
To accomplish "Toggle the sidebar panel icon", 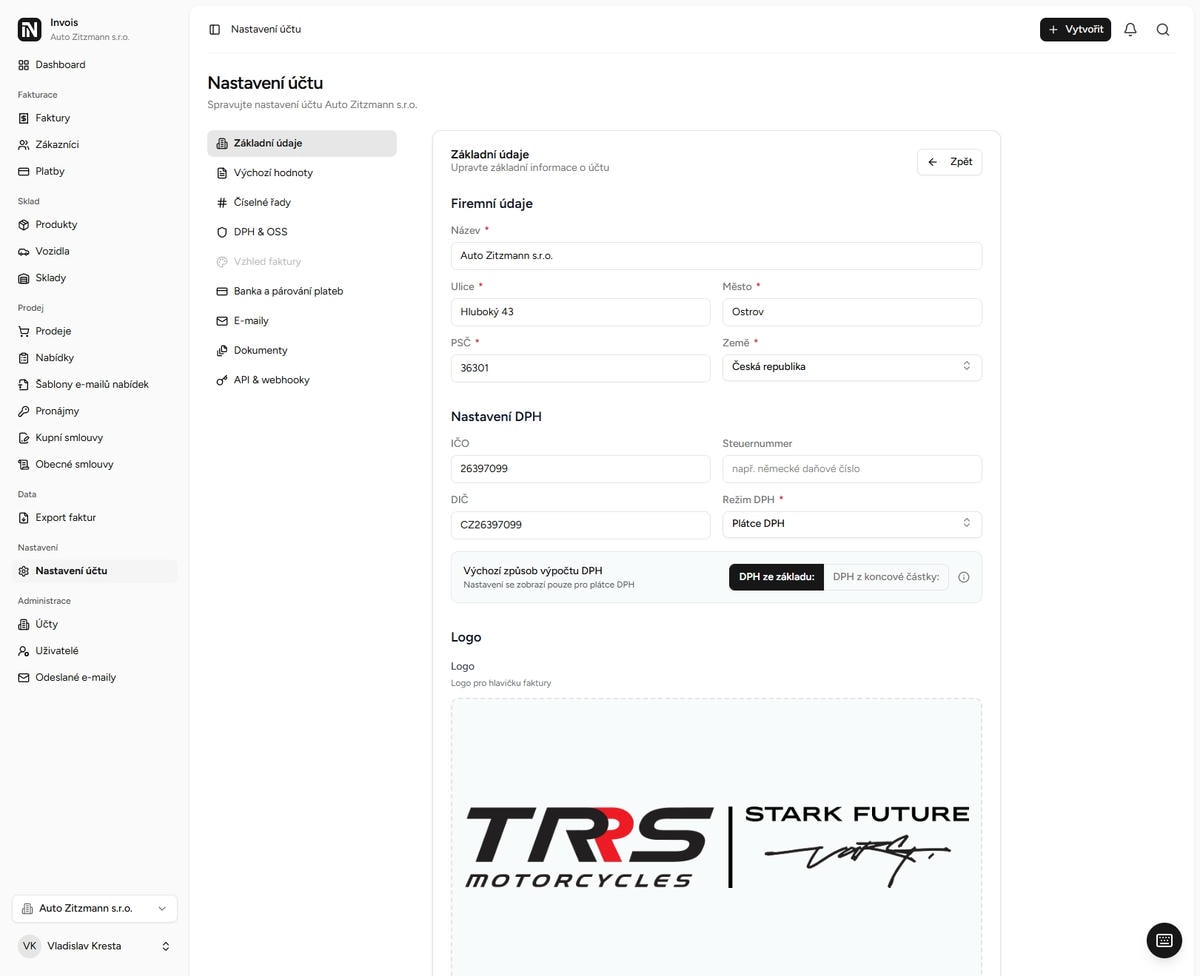I will click(214, 29).
